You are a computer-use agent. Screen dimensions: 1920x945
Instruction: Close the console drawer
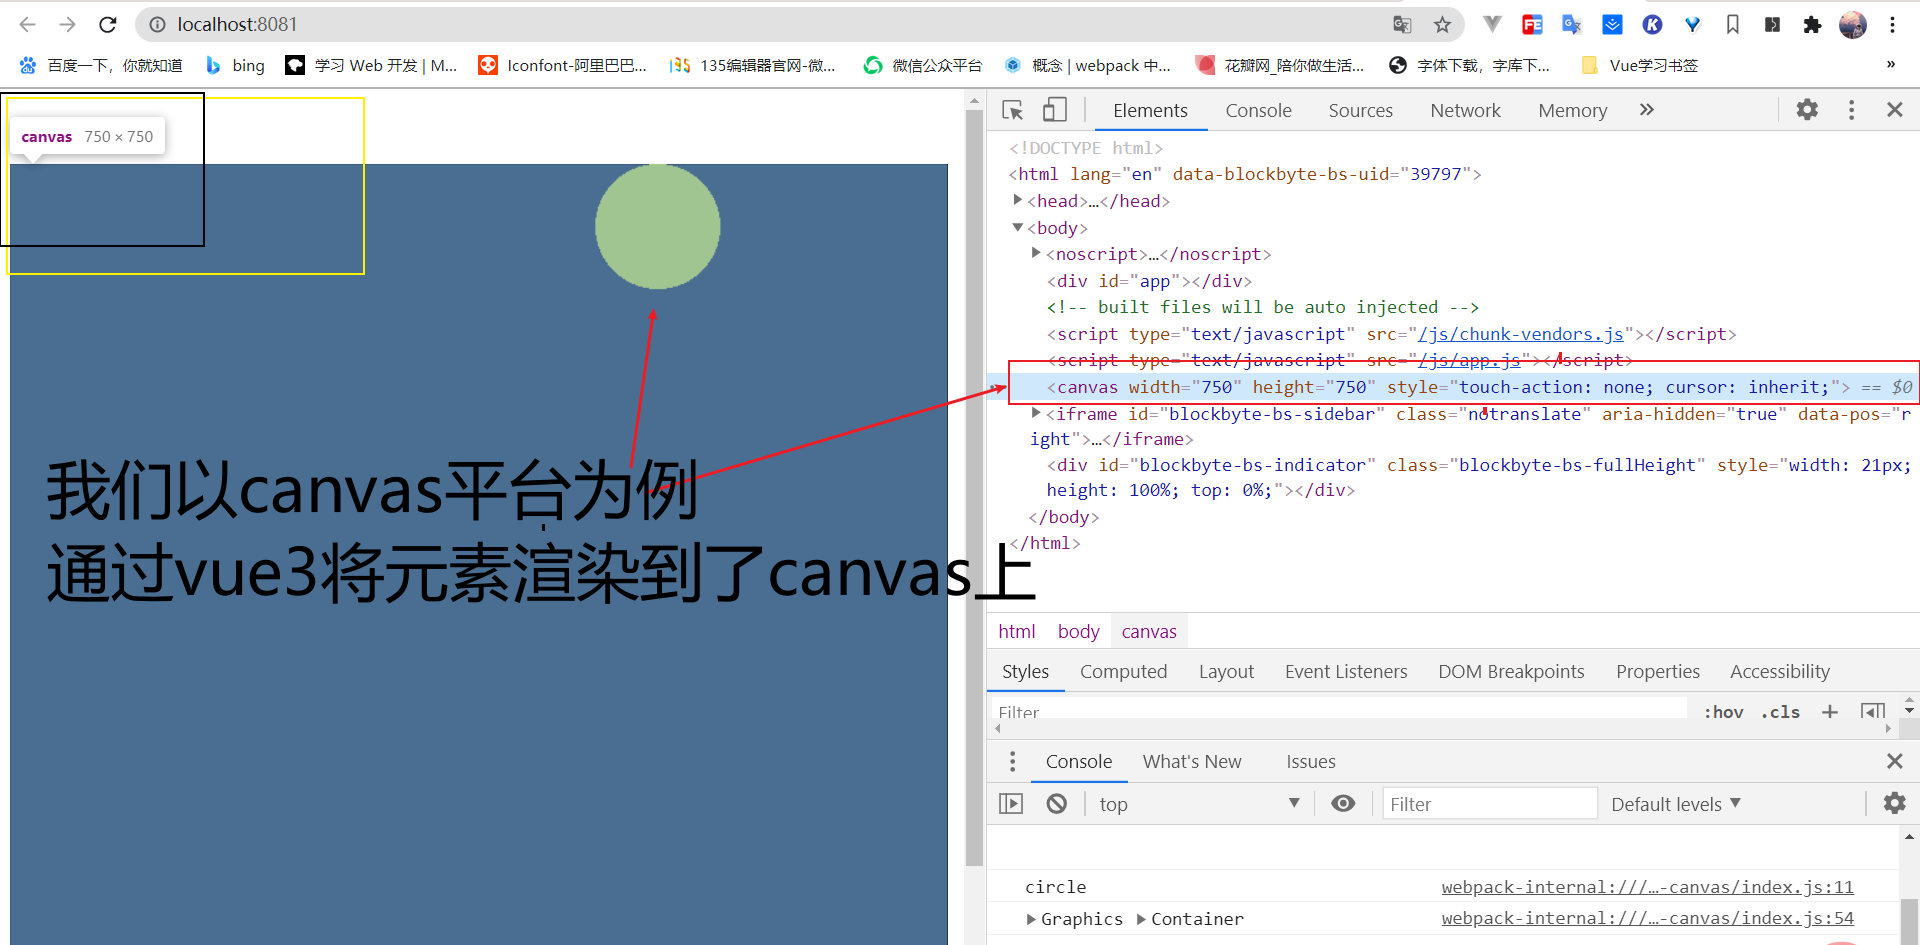coord(1894,761)
